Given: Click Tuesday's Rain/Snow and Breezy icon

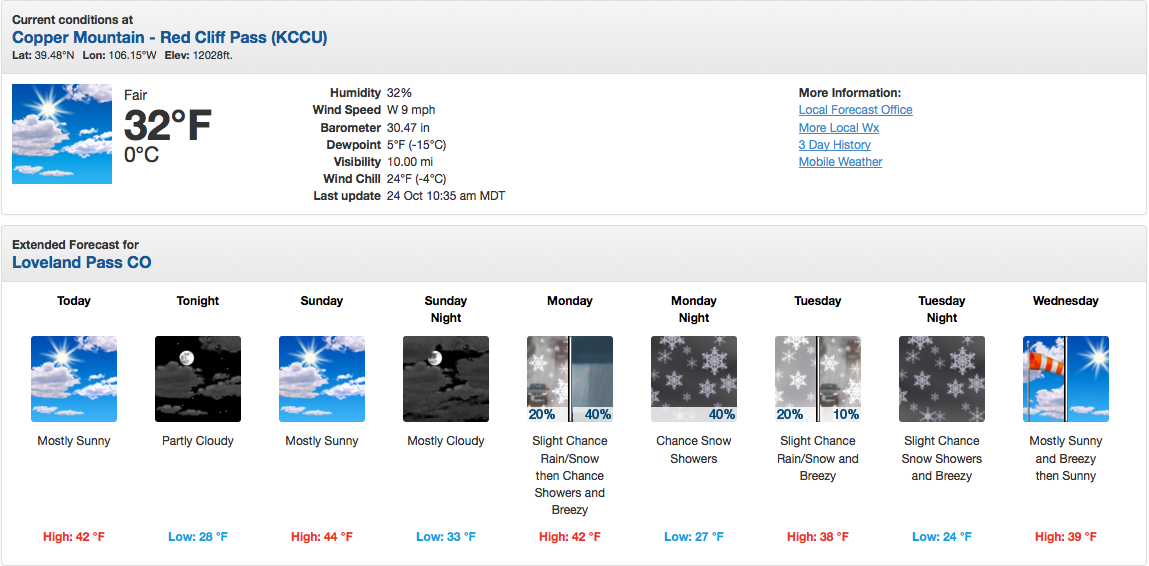Looking at the screenshot, I should pyautogui.click(x=818, y=379).
